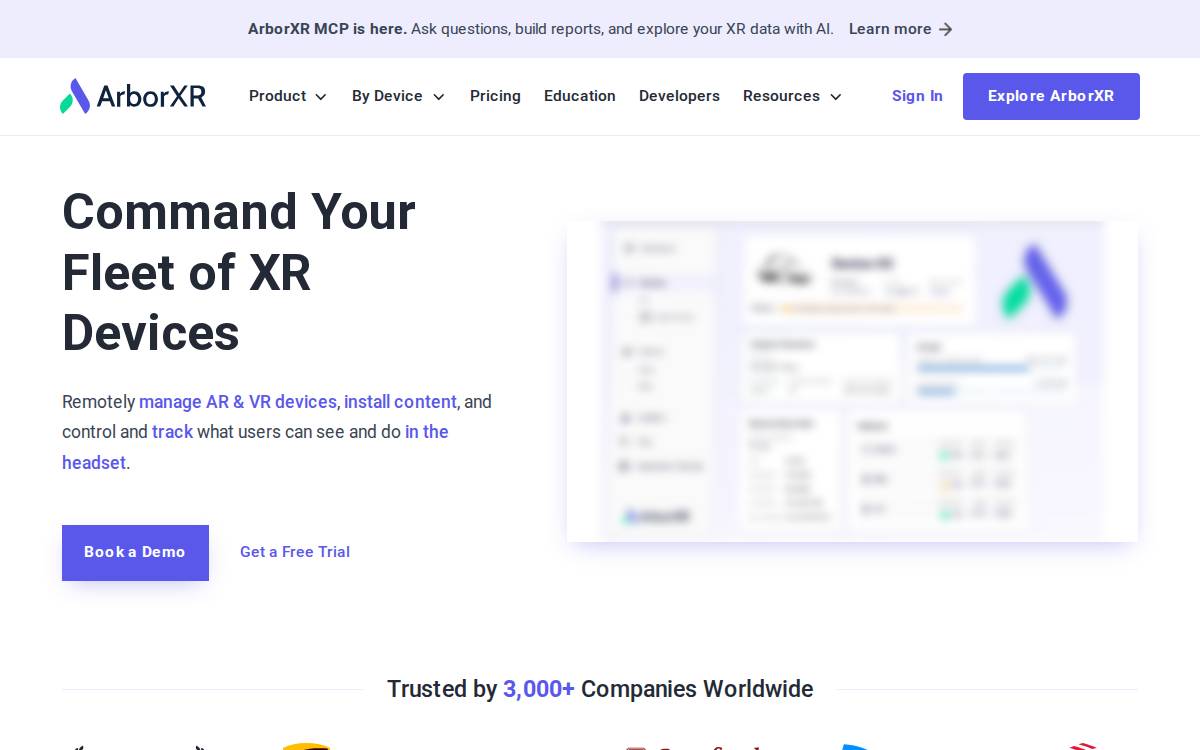The height and width of the screenshot is (750, 1200).
Task: Open the Product menu
Action: click(288, 96)
